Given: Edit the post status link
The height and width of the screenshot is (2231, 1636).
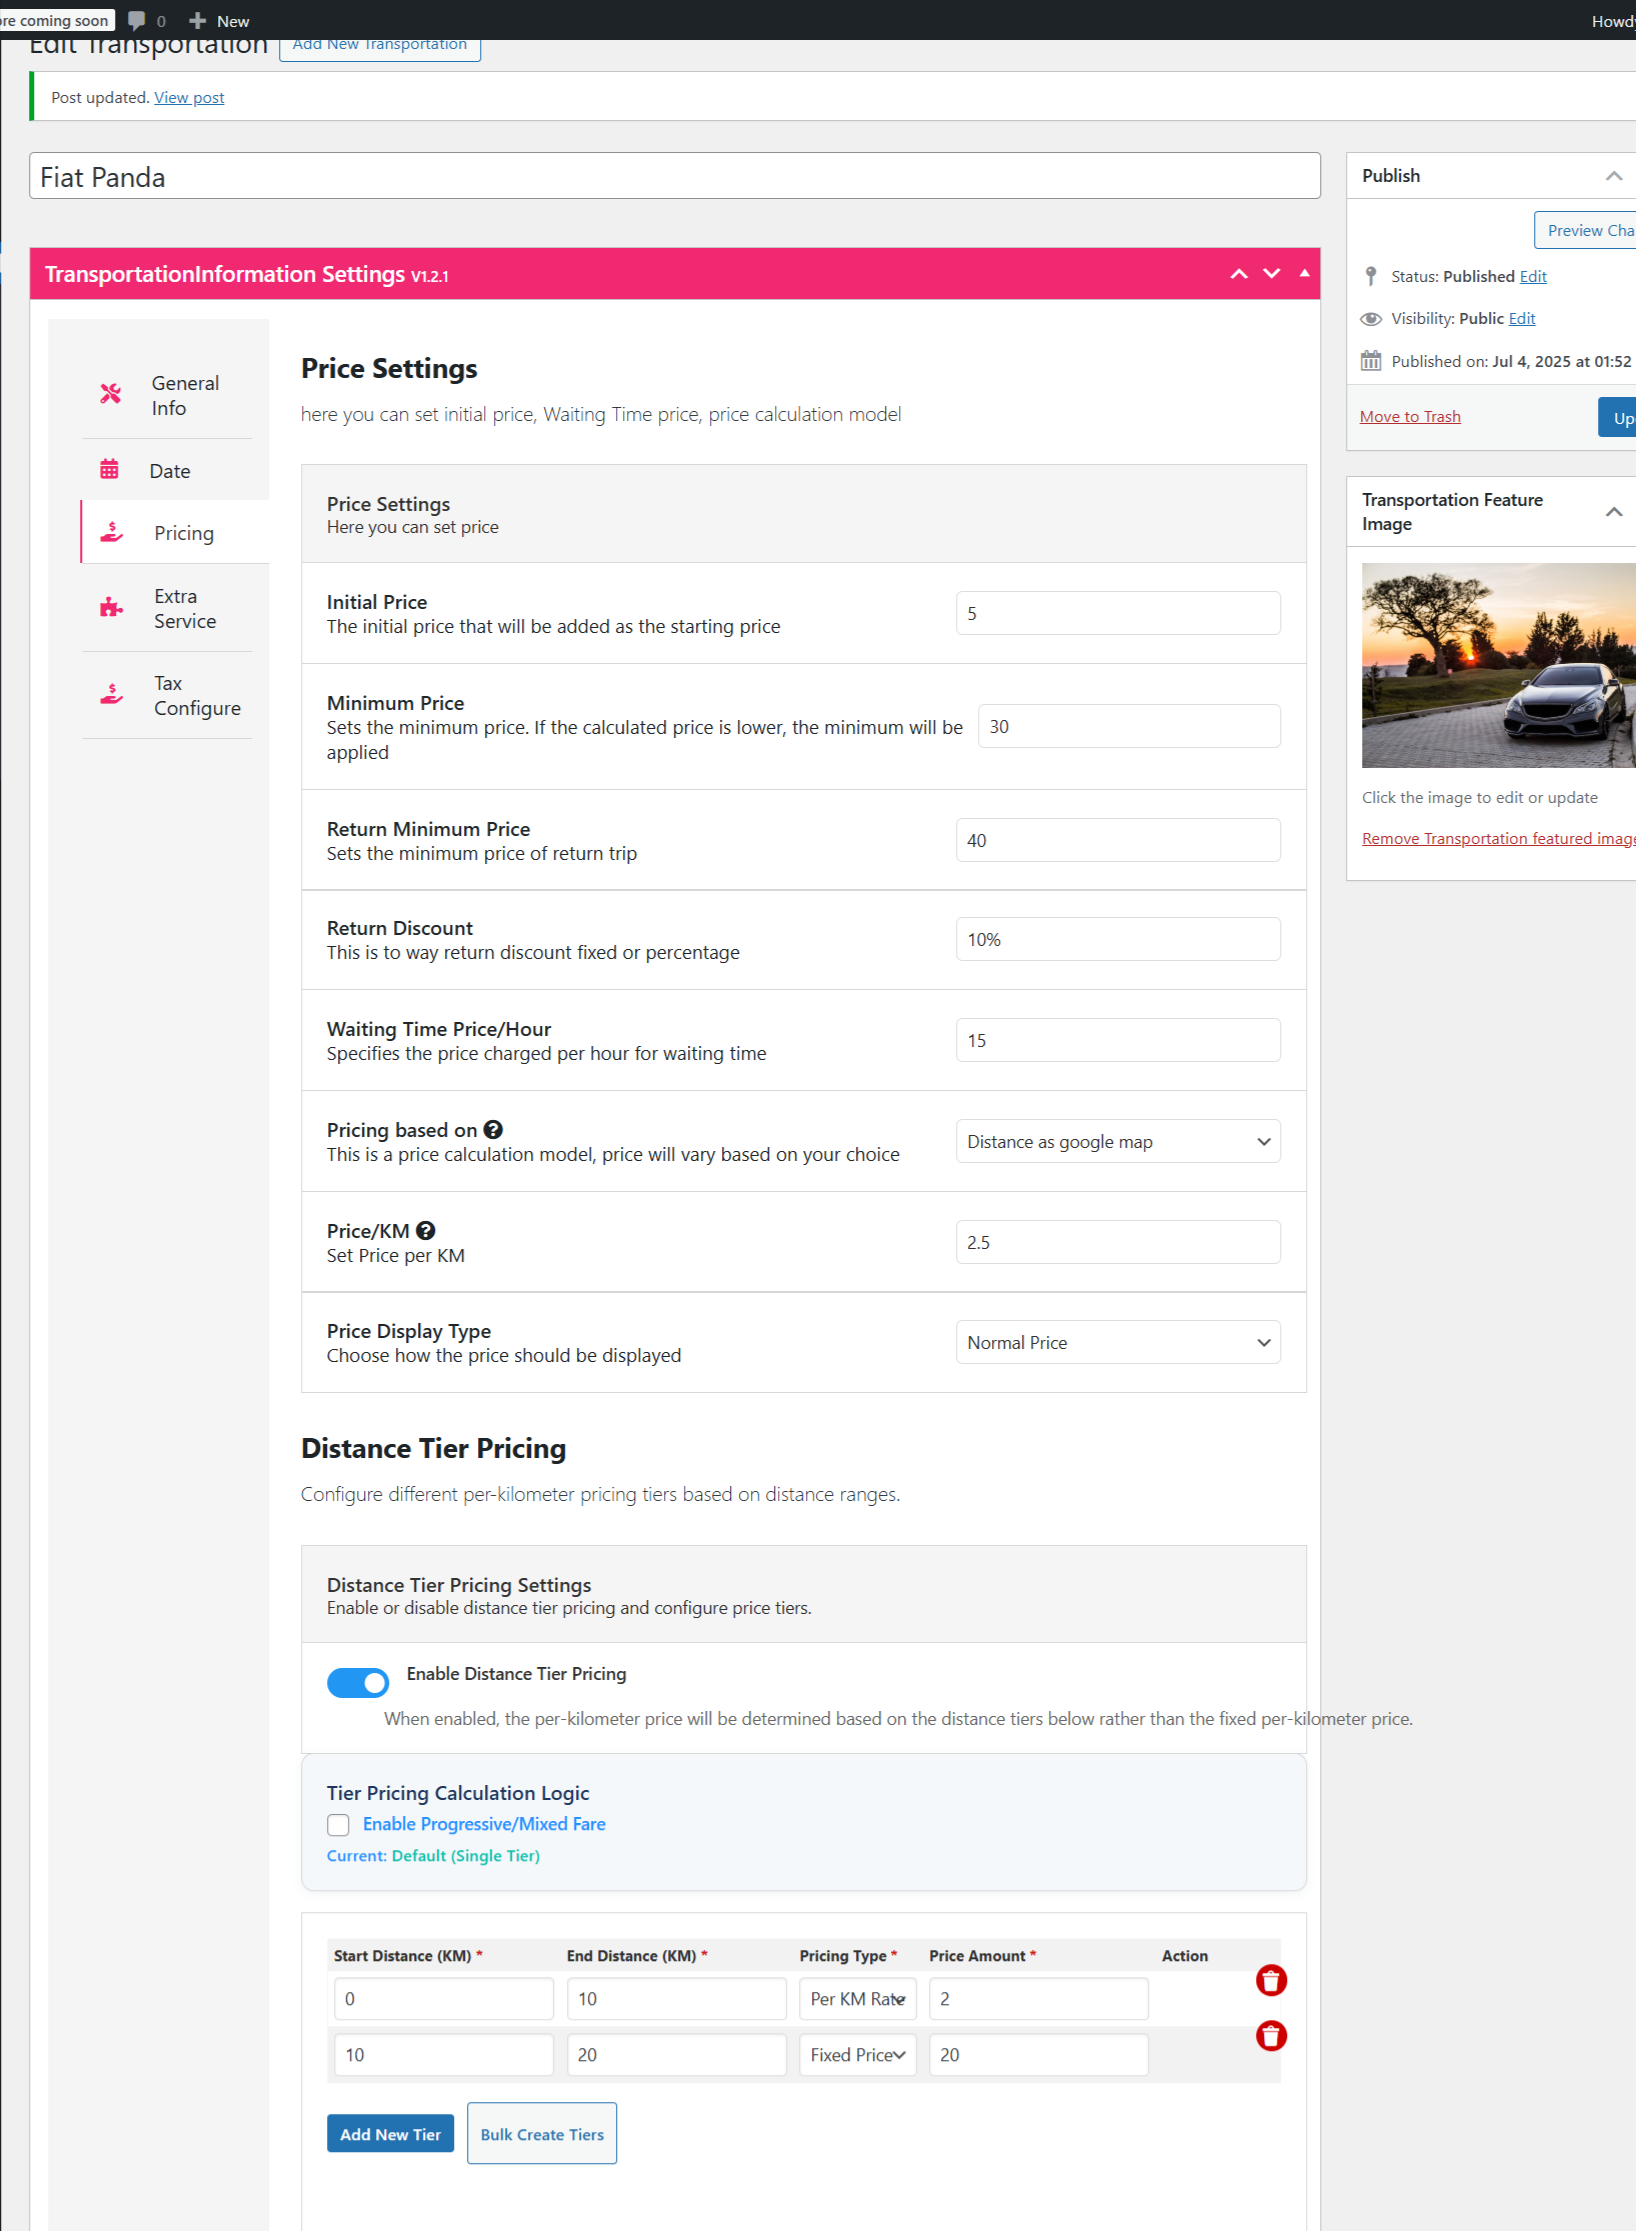Looking at the screenshot, I should click(1533, 277).
